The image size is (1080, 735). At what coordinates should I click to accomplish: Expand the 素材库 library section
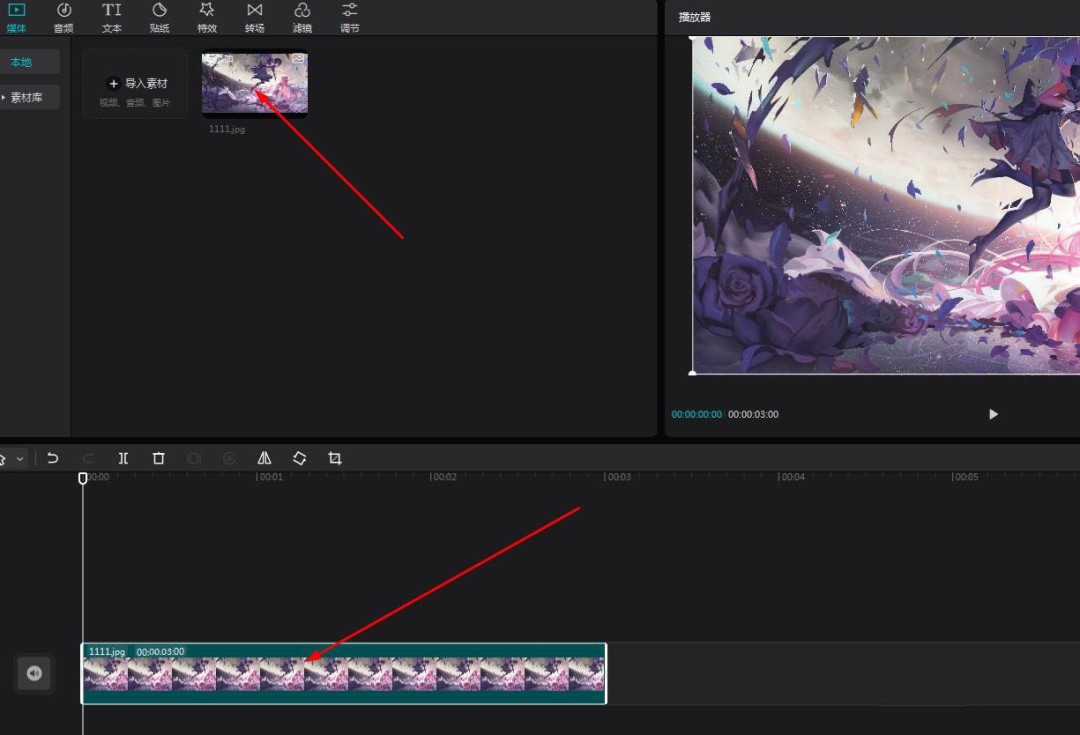point(26,98)
